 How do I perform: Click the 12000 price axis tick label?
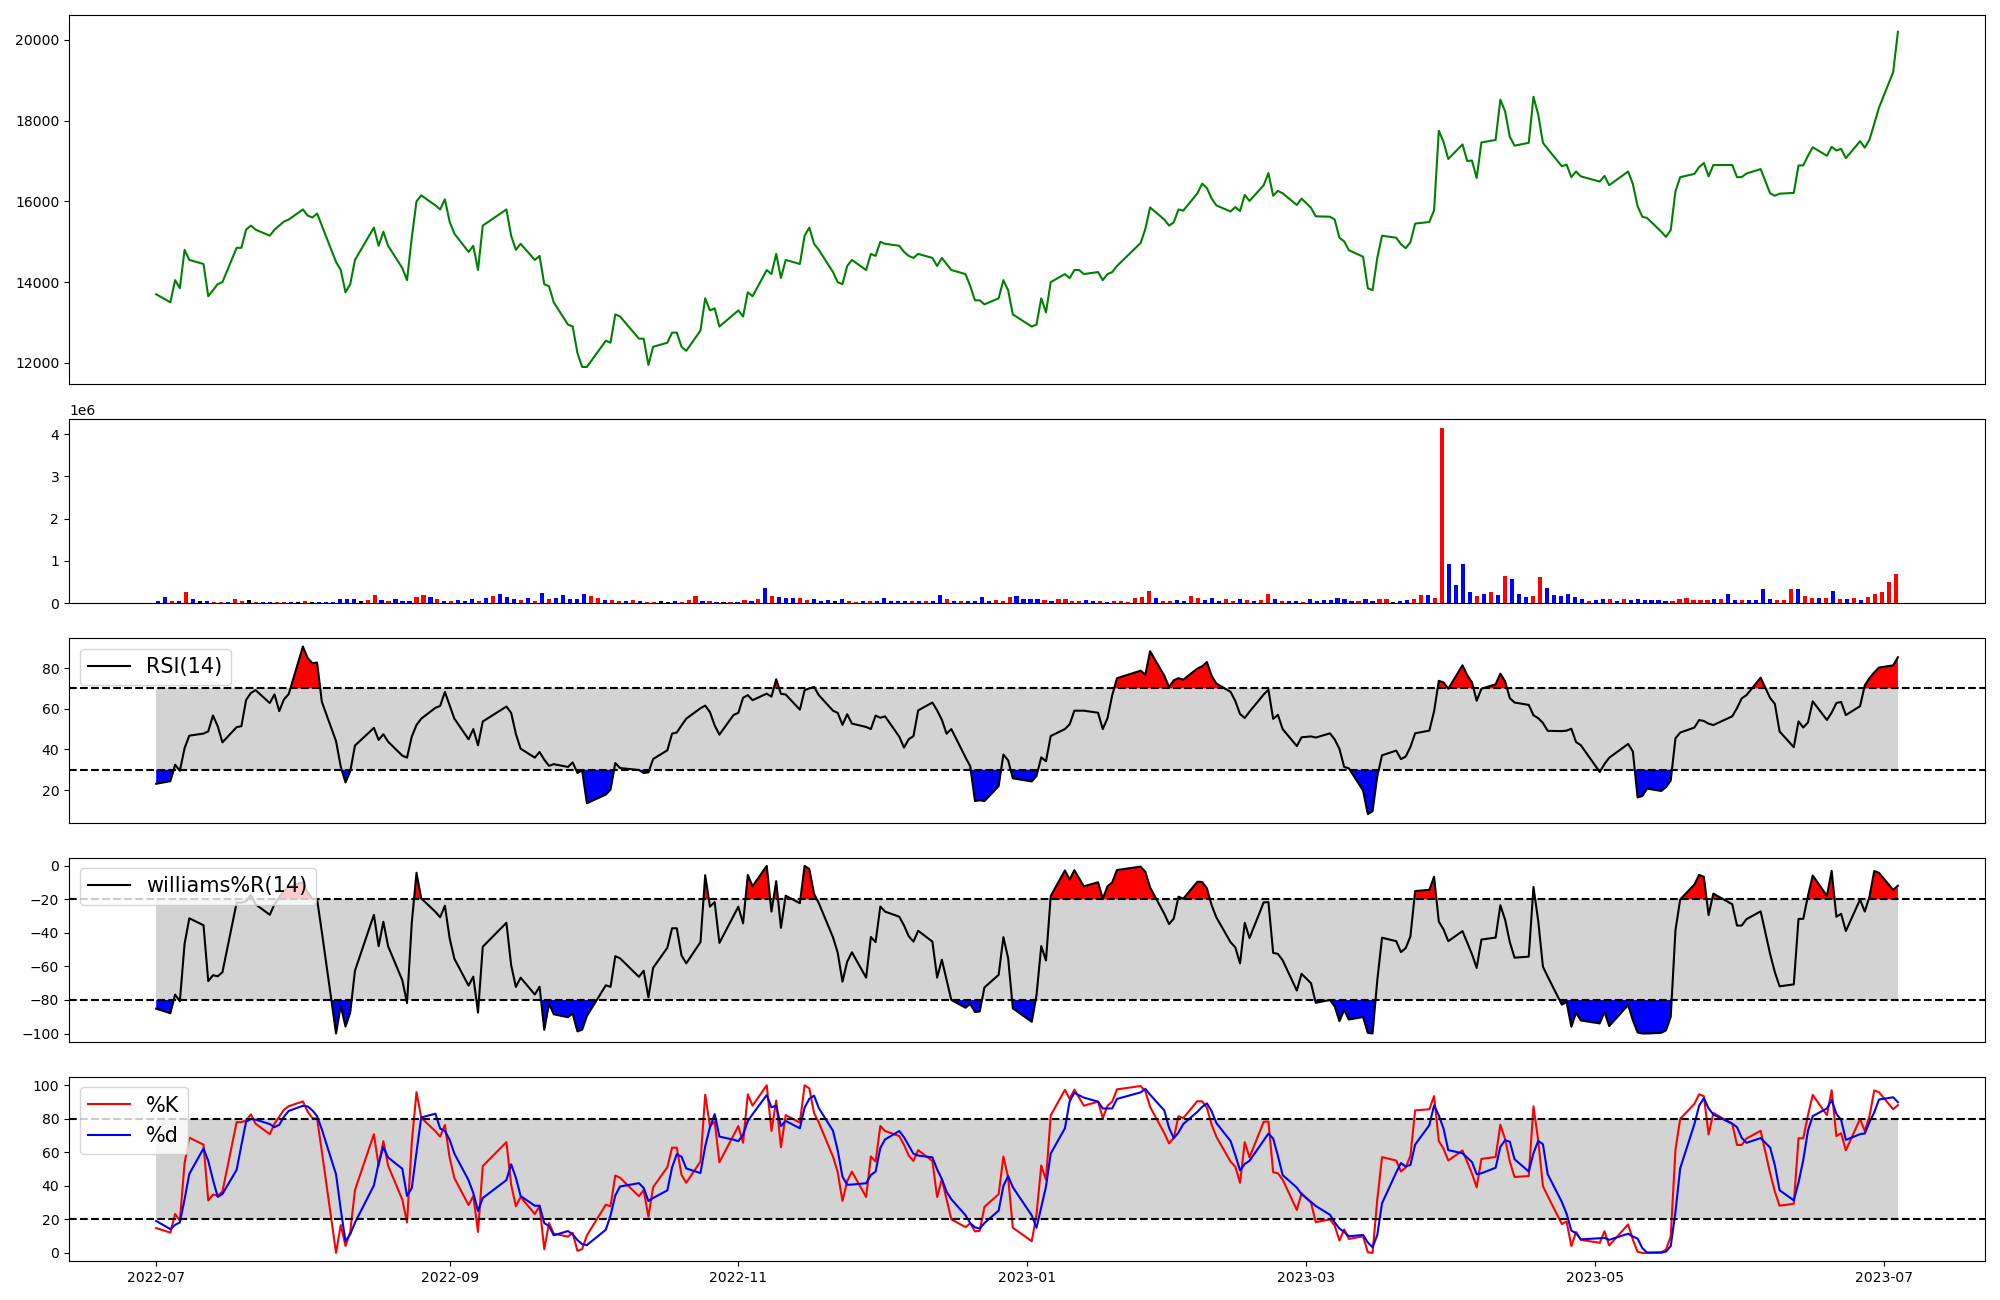coord(37,364)
